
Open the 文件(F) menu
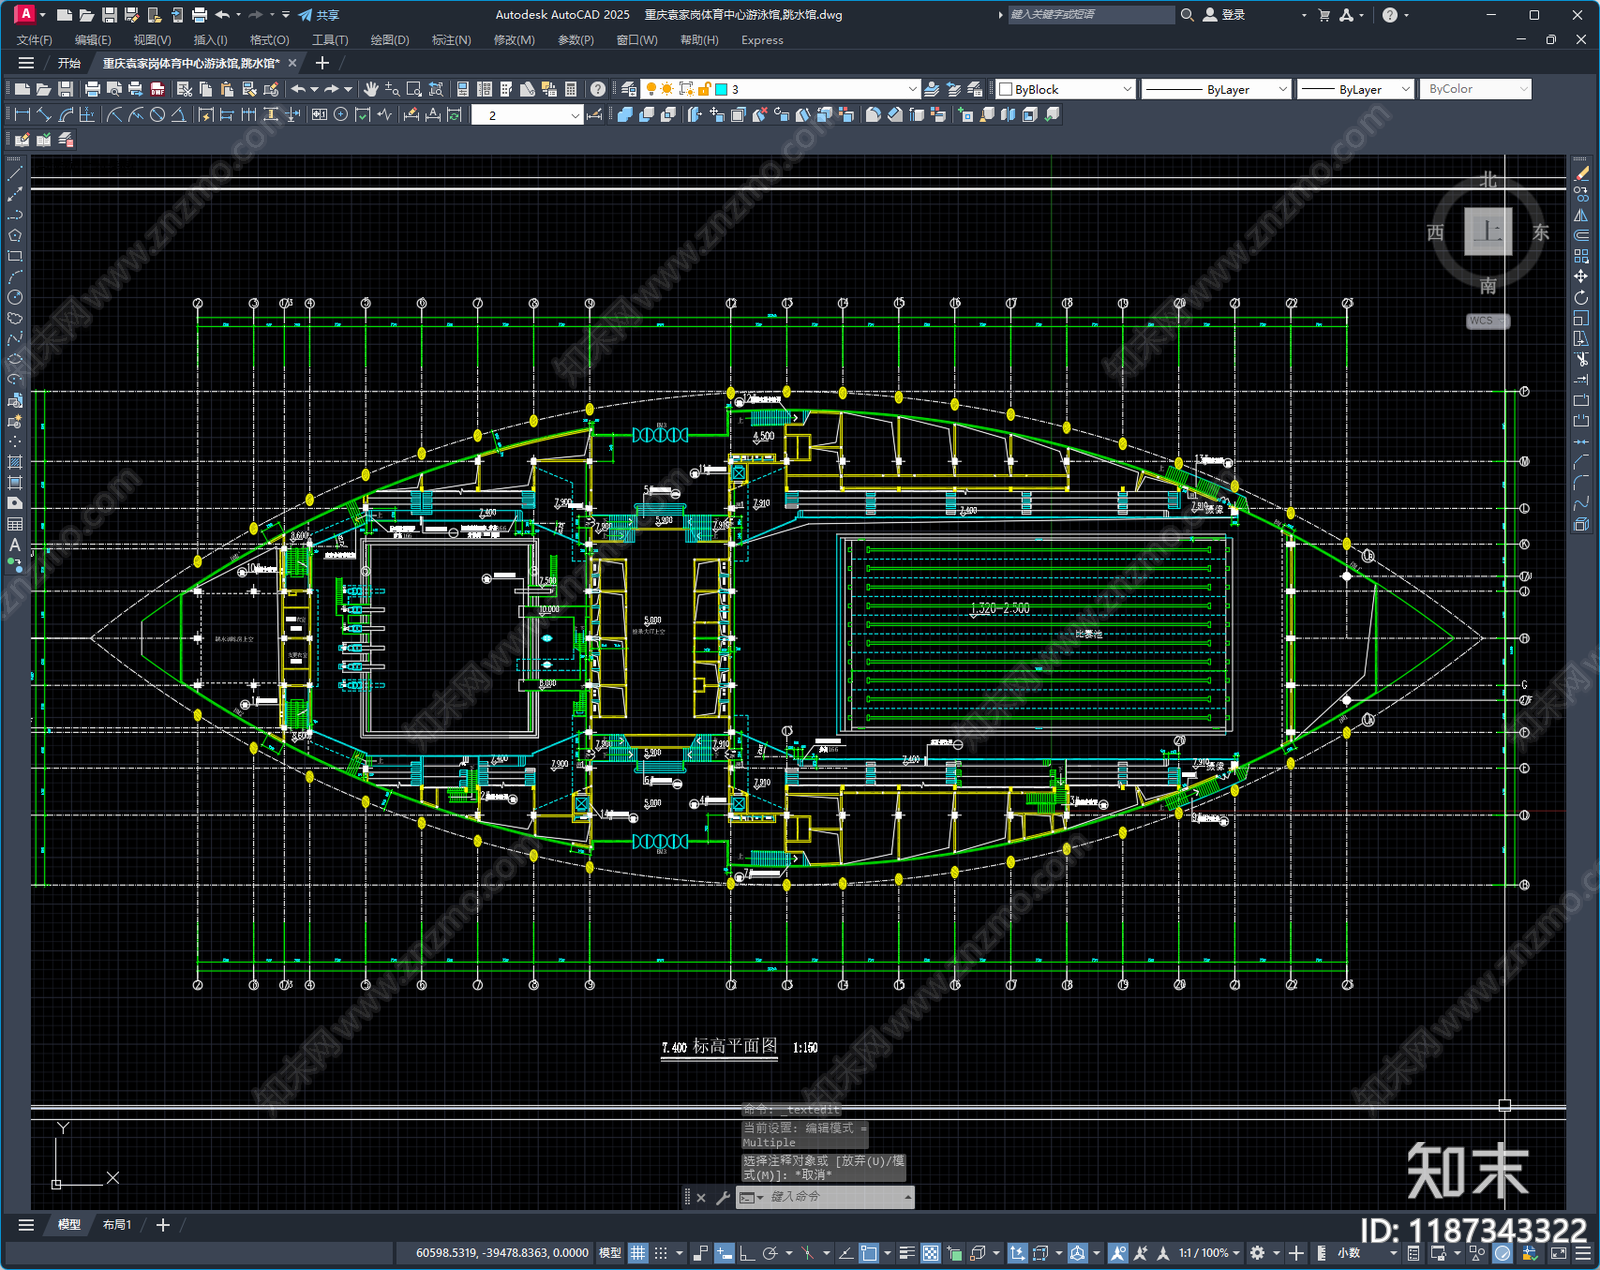coord(34,40)
